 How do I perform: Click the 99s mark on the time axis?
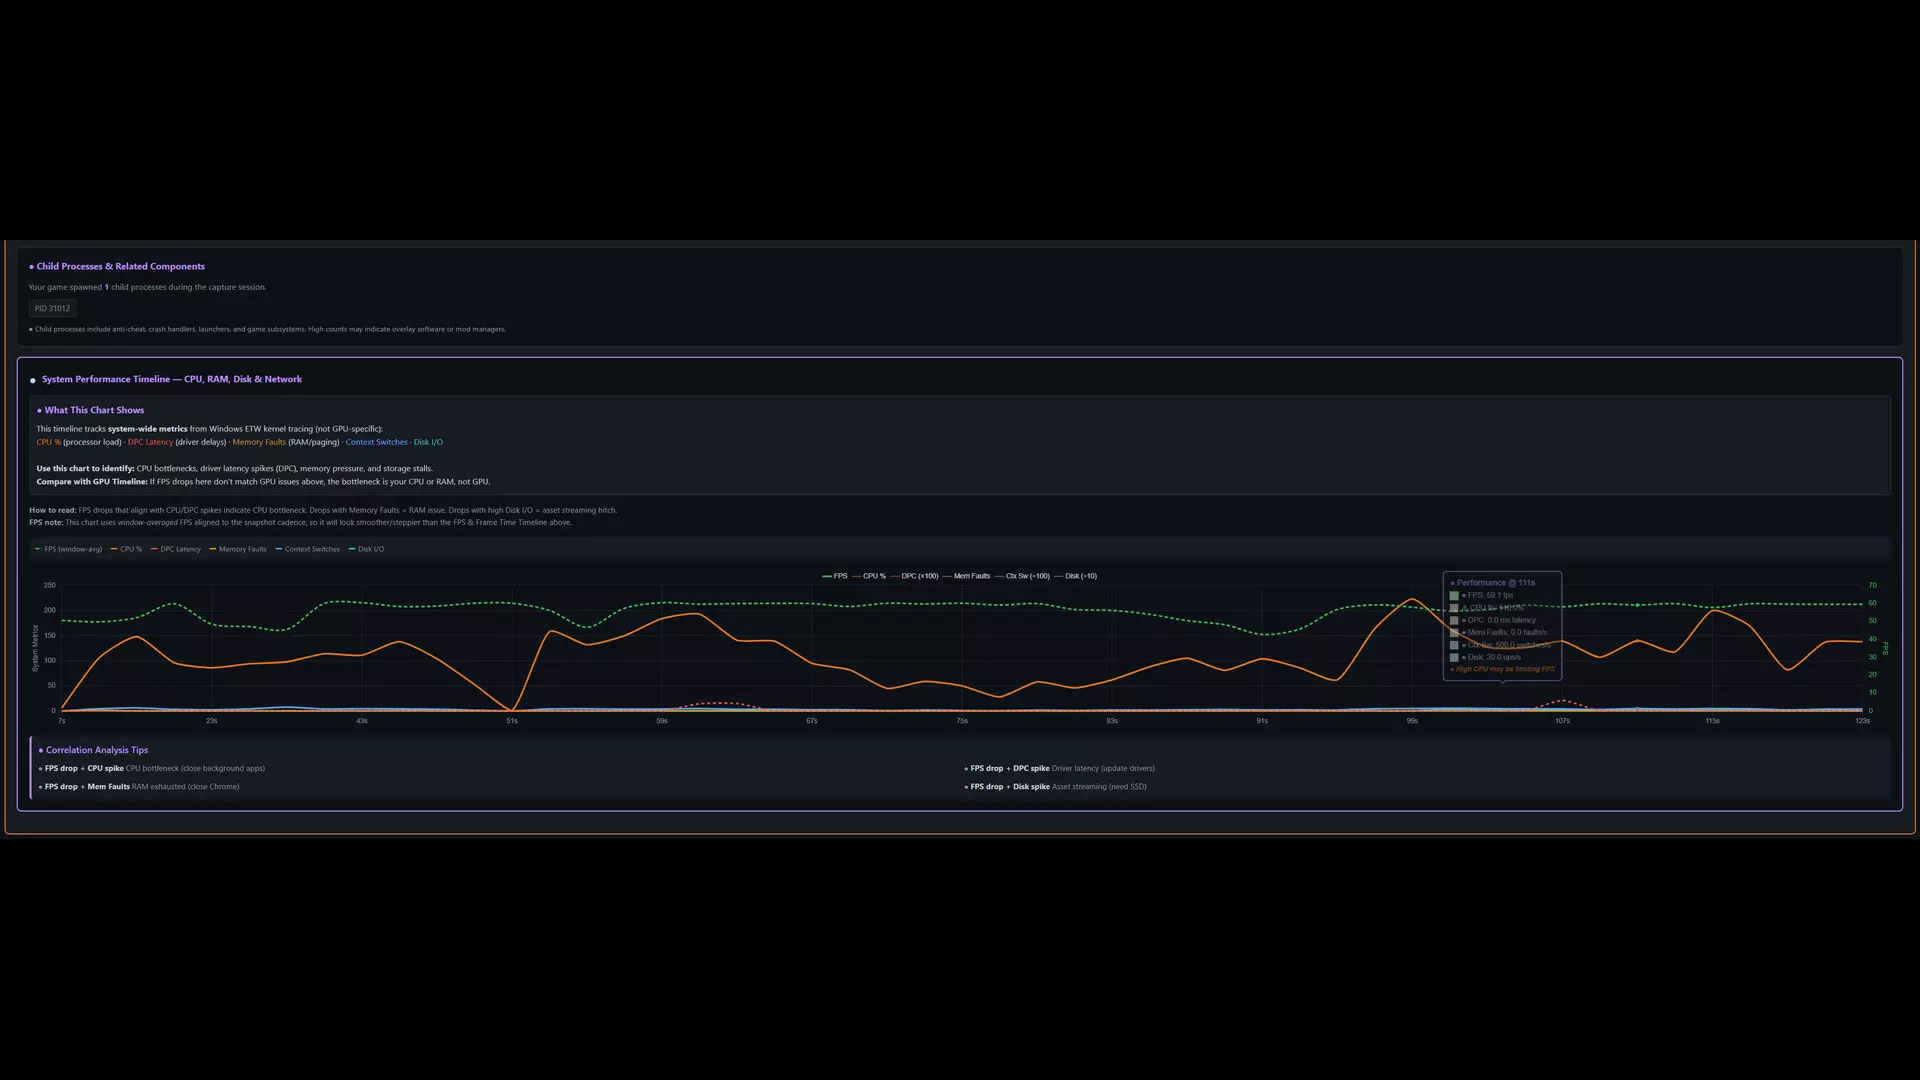pyautogui.click(x=1412, y=721)
